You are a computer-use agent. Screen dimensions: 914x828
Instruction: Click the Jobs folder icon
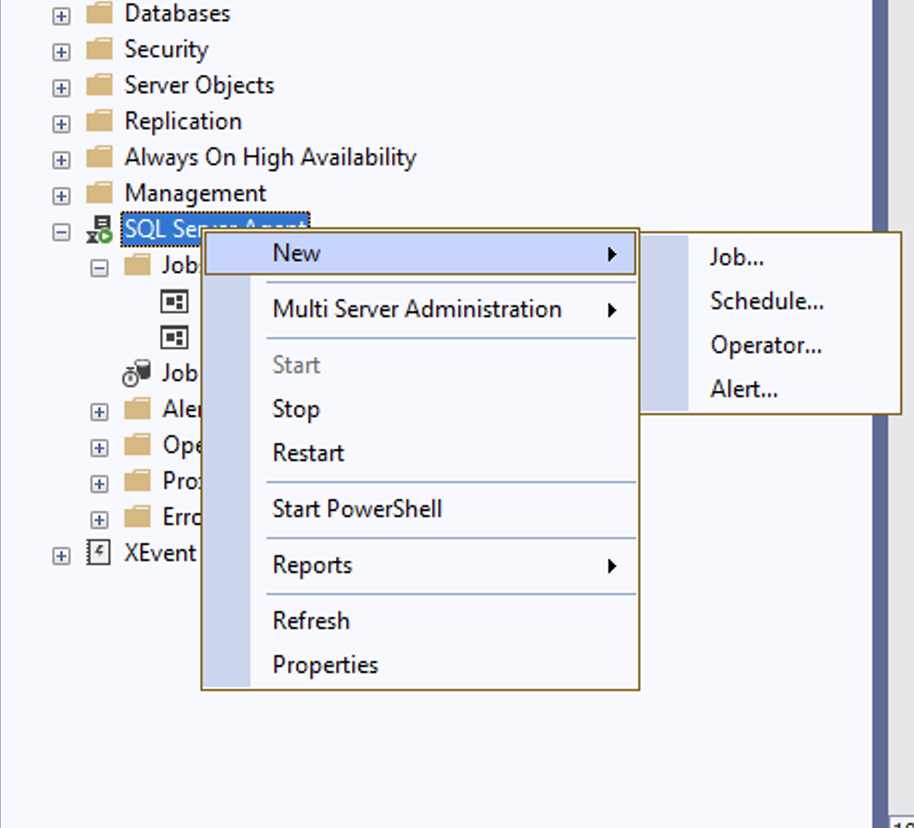pyautogui.click(x=138, y=265)
